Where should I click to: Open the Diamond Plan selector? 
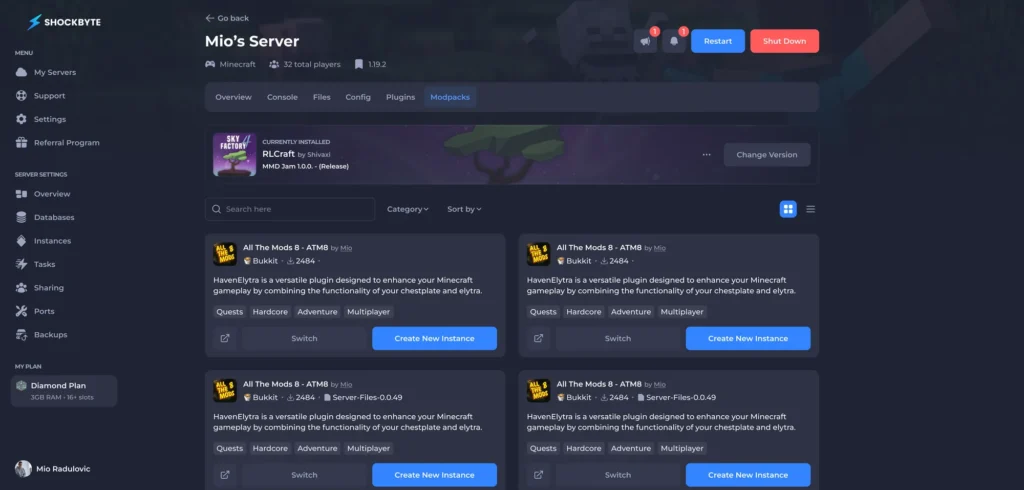[x=64, y=391]
